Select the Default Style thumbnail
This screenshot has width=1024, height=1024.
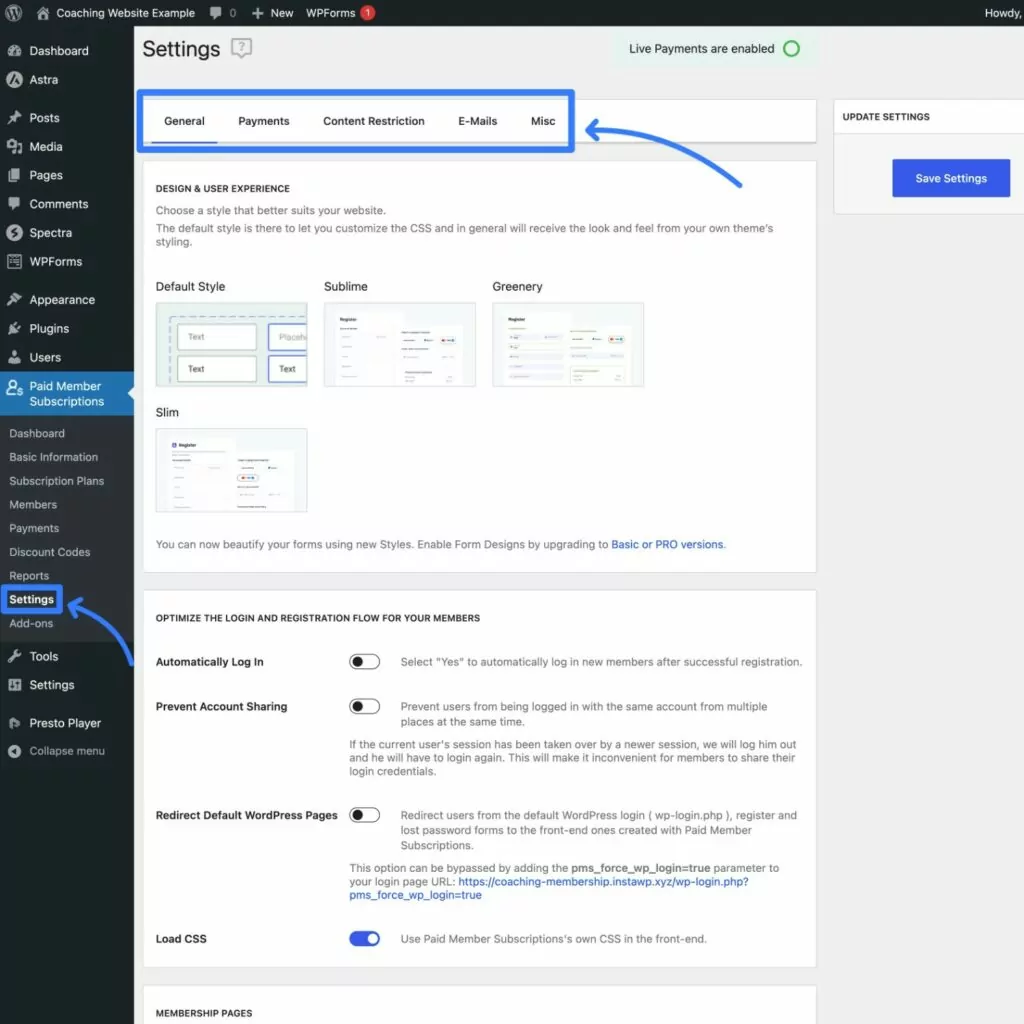pos(231,344)
